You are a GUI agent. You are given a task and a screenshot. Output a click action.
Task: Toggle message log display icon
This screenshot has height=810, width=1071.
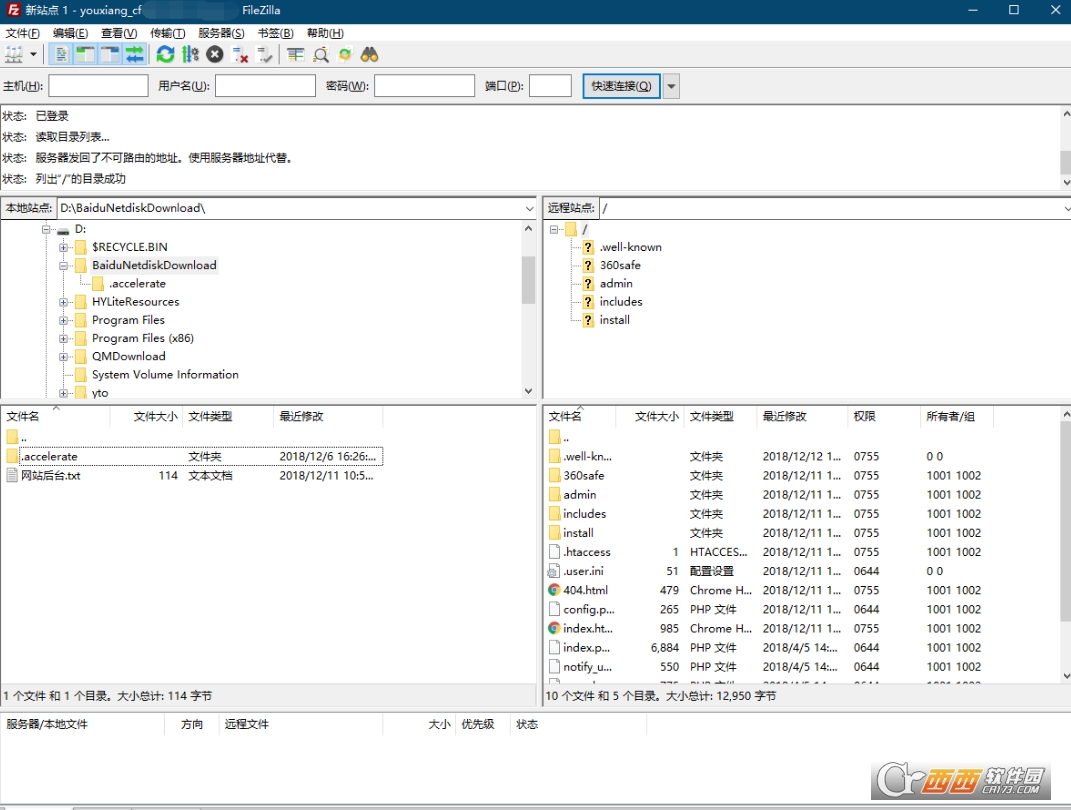[61, 55]
